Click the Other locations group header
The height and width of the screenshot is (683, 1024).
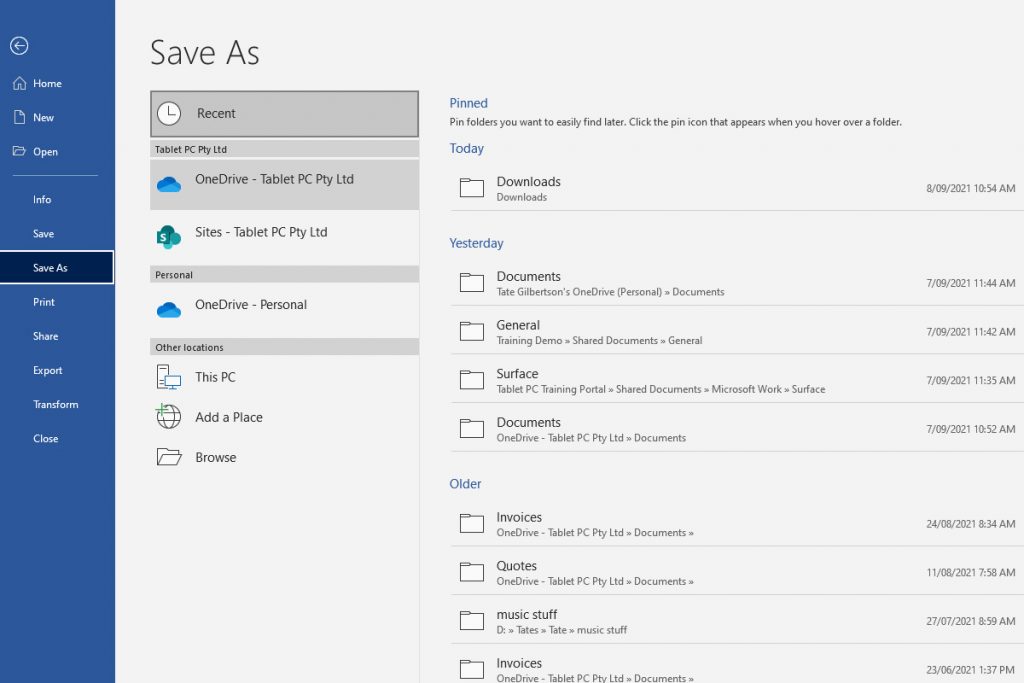(284, 347)
